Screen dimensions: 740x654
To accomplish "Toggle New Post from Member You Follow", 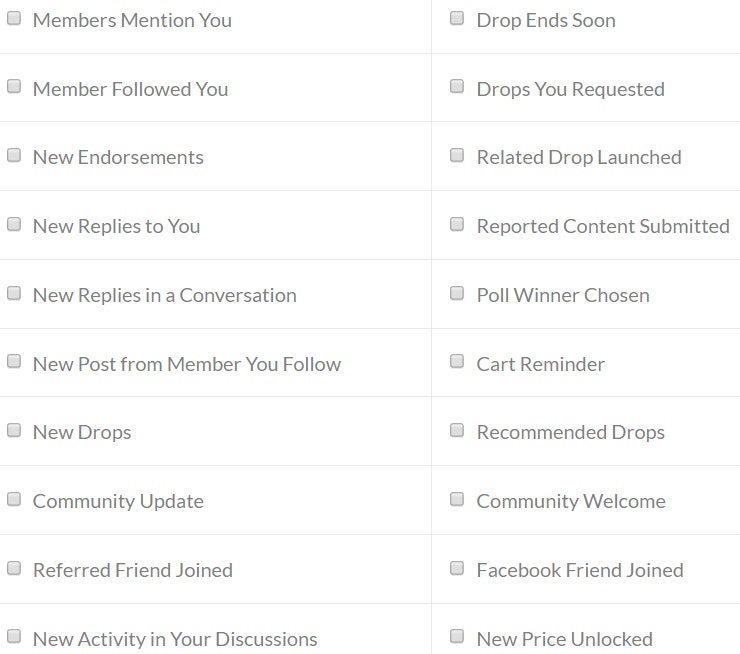I will click(14, 362).
